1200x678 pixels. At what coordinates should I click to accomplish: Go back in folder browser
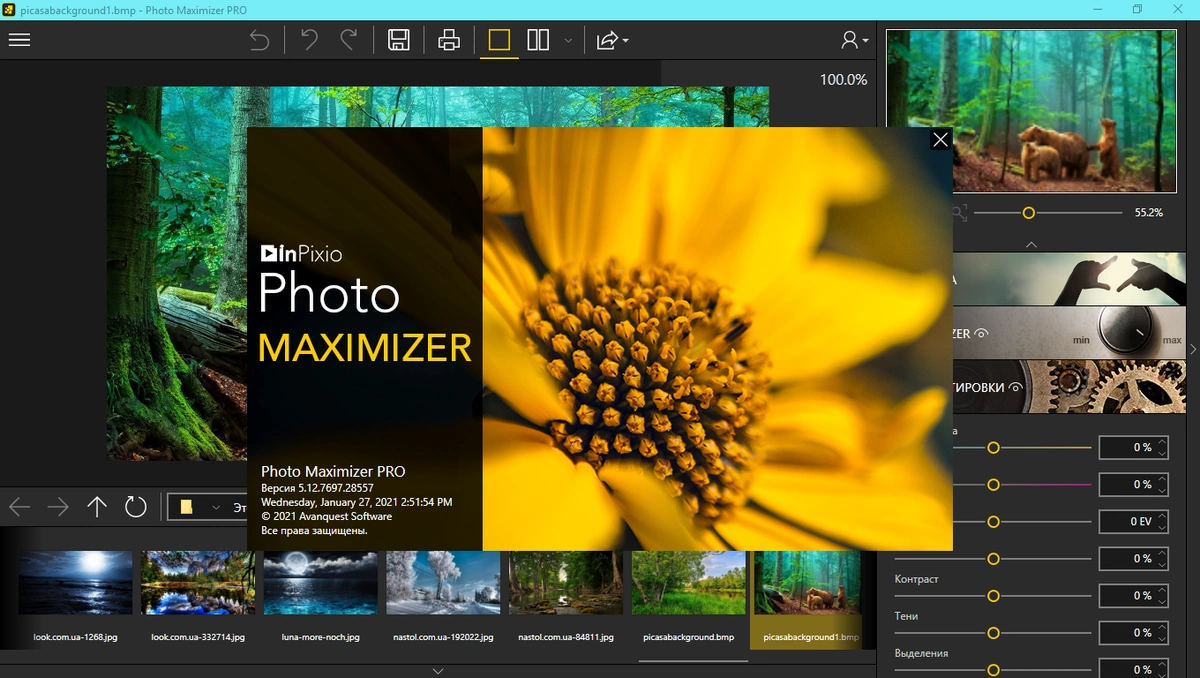(x=19, y=507)
